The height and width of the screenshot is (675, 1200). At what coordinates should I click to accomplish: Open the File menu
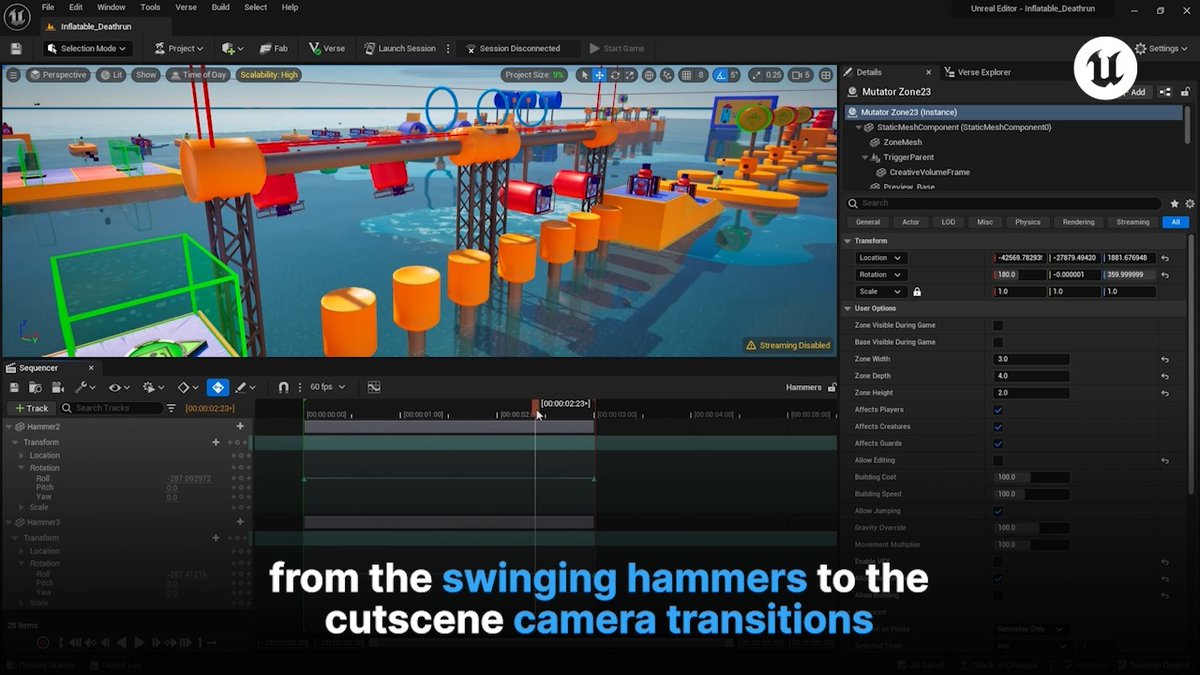[x=48, y=7]
